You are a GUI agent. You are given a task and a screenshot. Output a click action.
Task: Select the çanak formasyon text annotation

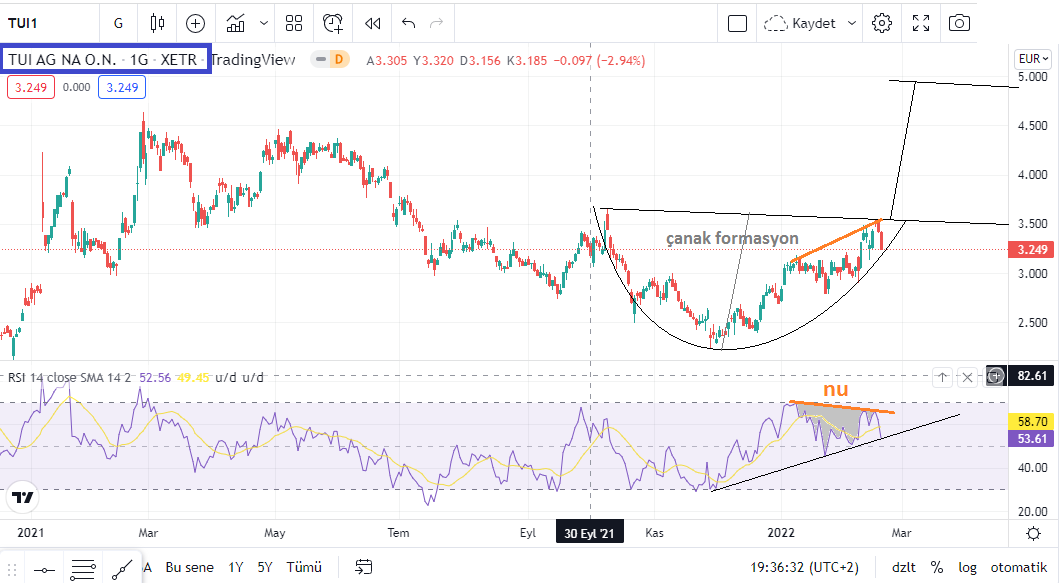pyautogui.click(x=732, y=238)
